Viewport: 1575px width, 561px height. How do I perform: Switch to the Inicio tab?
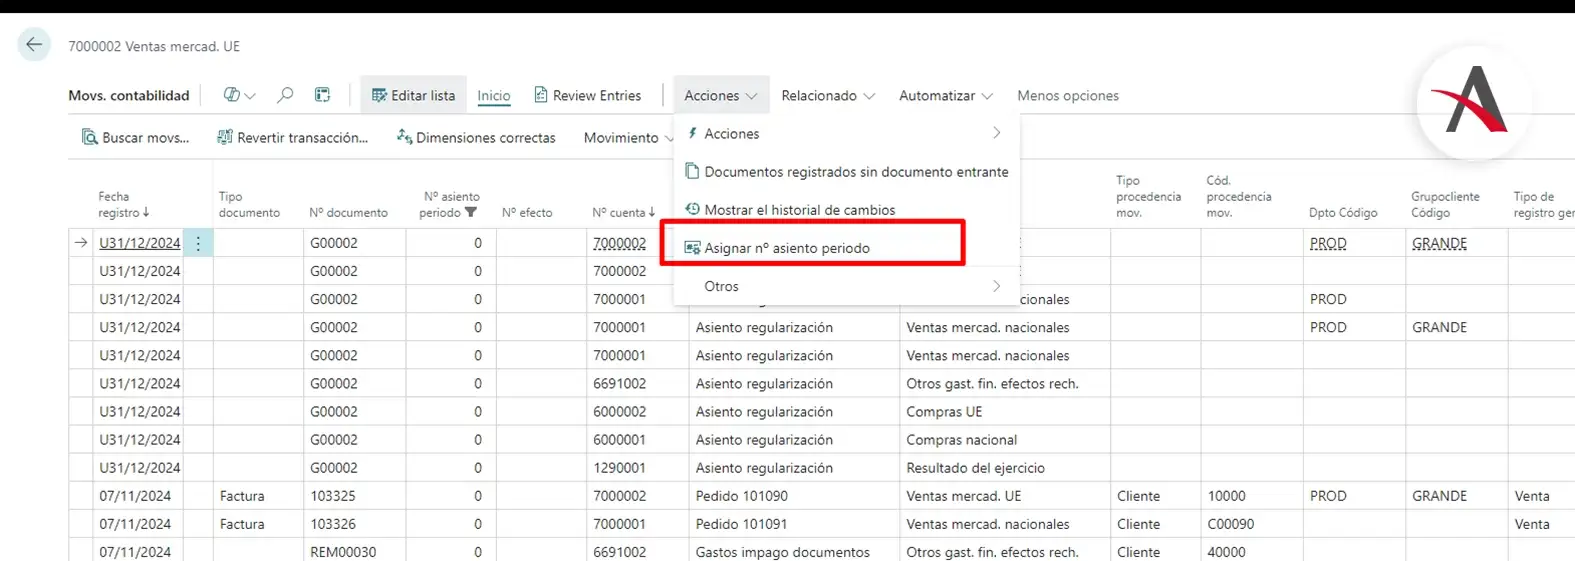coord(494,95)
